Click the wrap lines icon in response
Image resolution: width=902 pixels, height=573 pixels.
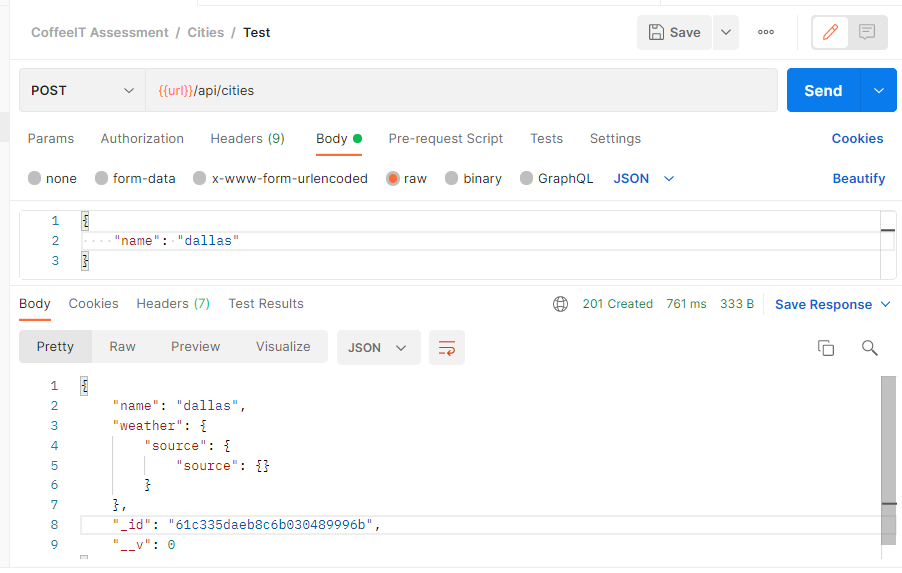click(x=447, y=347)
